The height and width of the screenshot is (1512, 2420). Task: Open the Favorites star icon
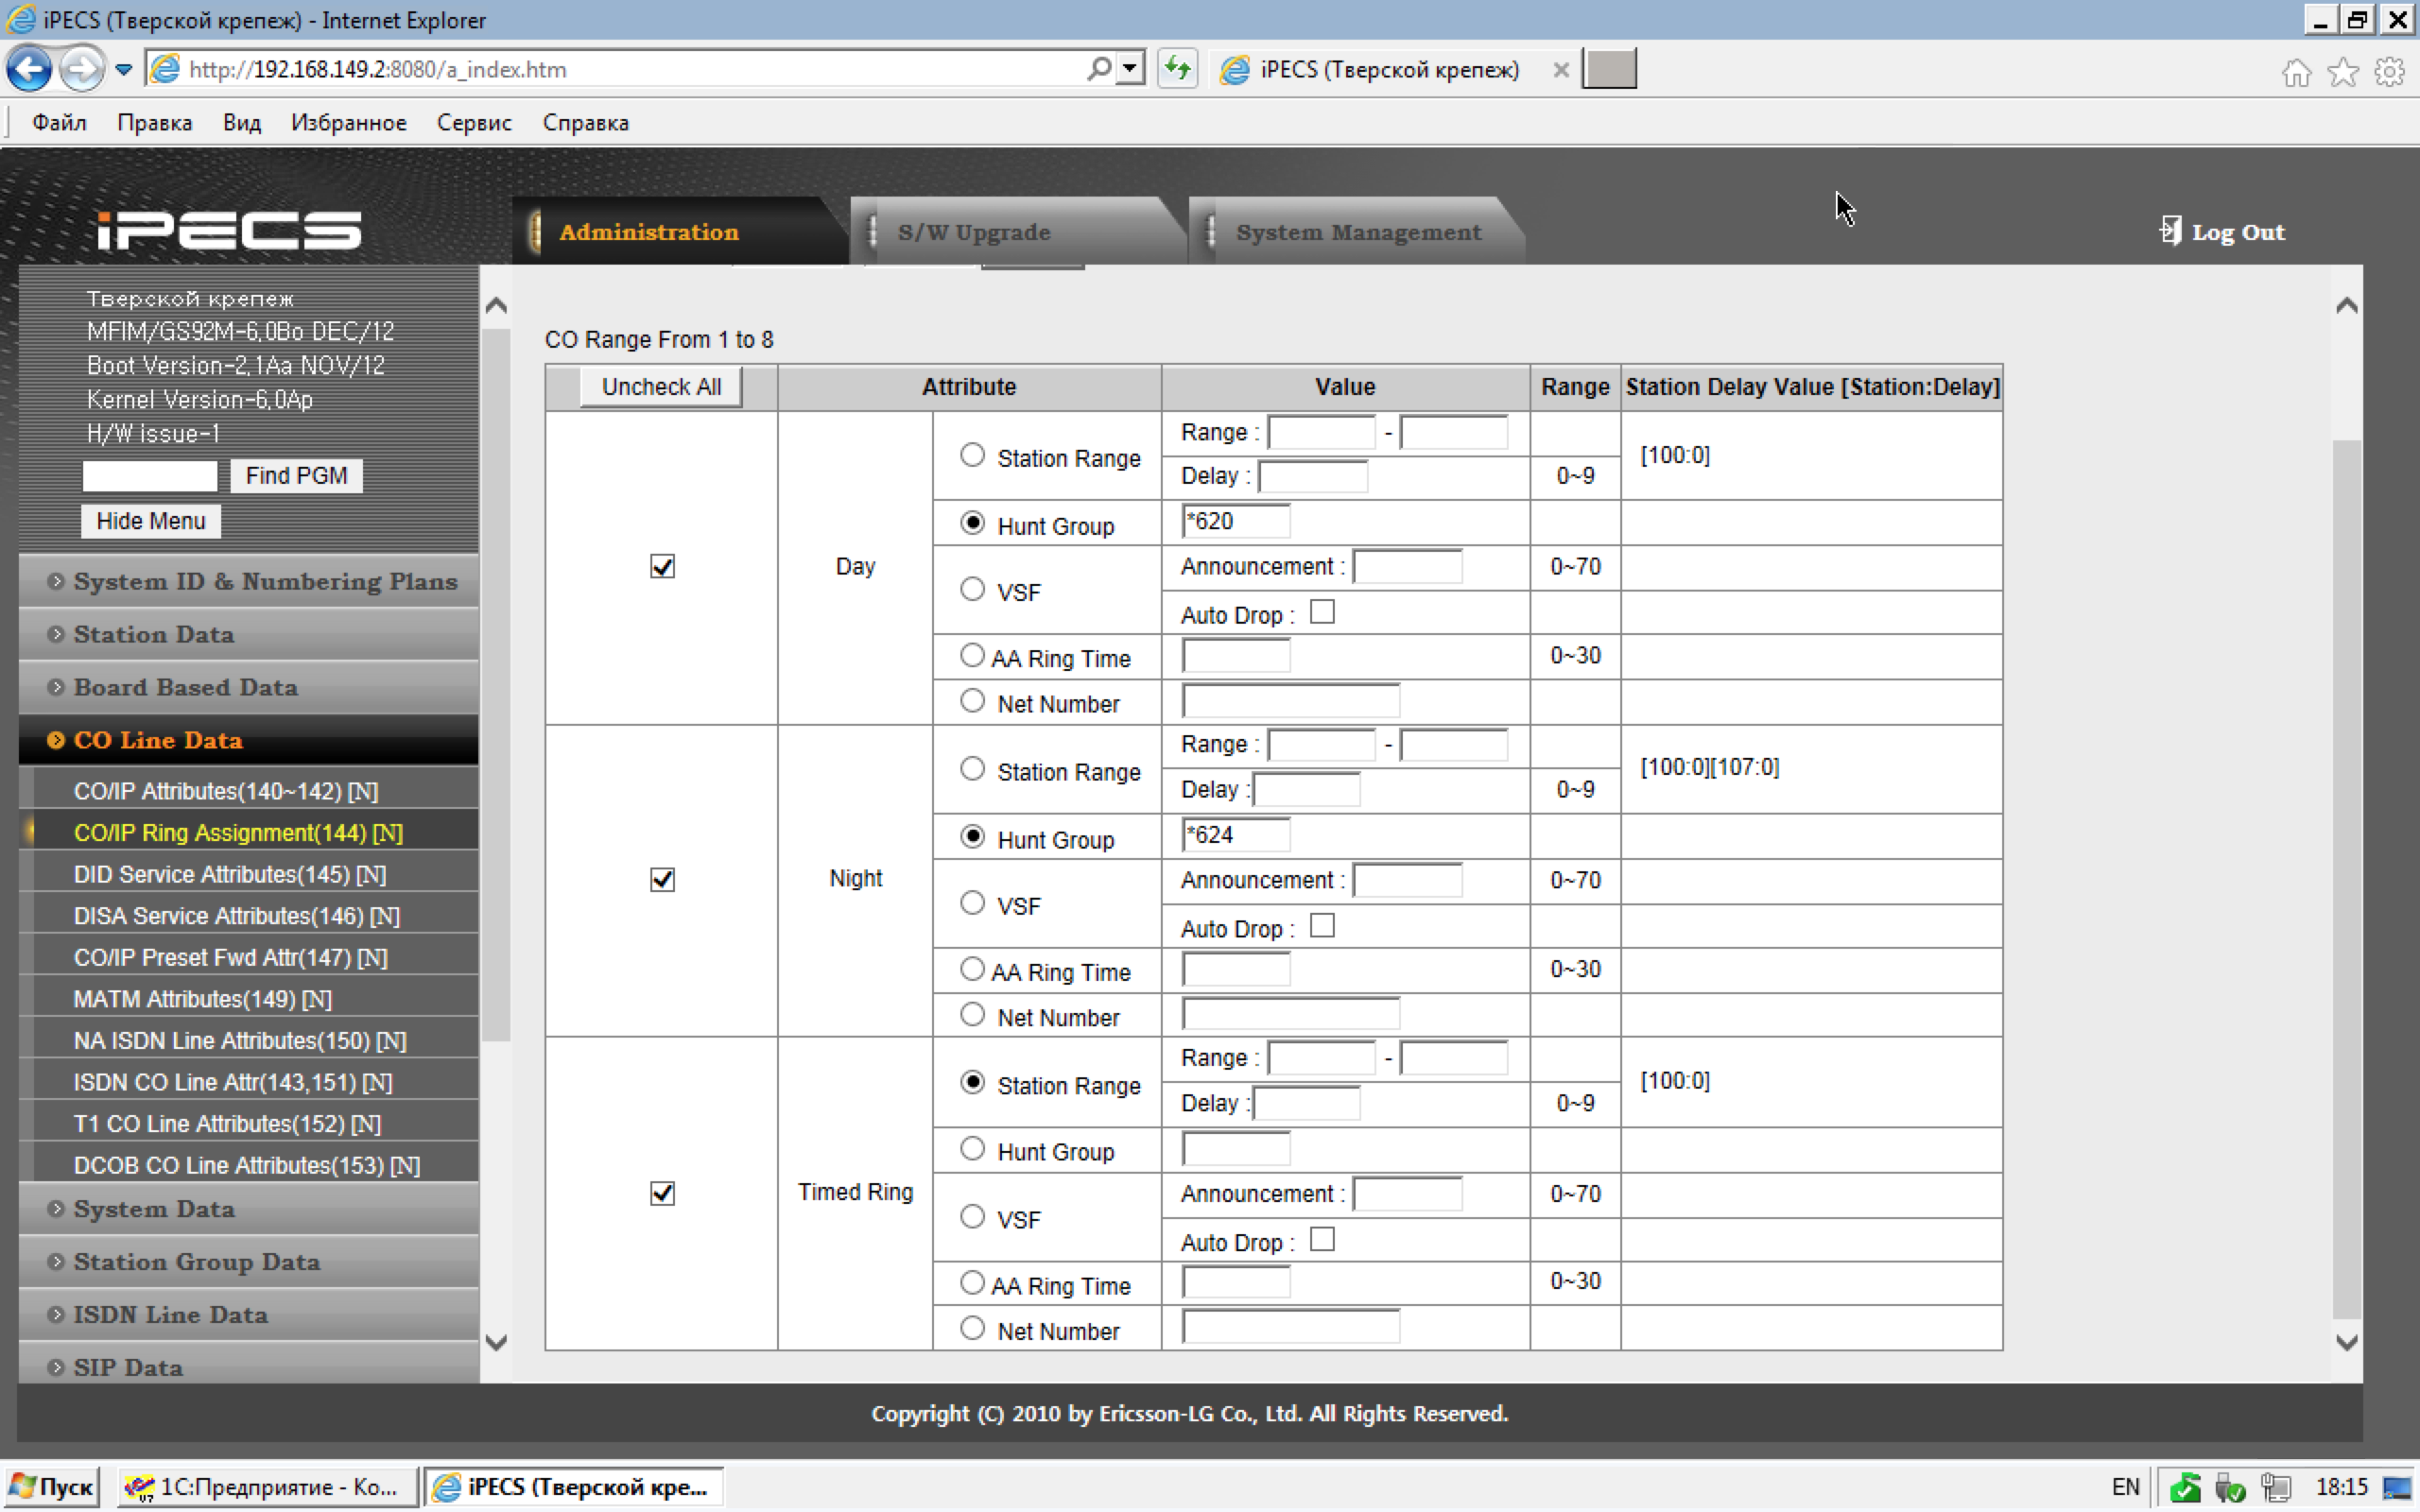pos(2342,72)
